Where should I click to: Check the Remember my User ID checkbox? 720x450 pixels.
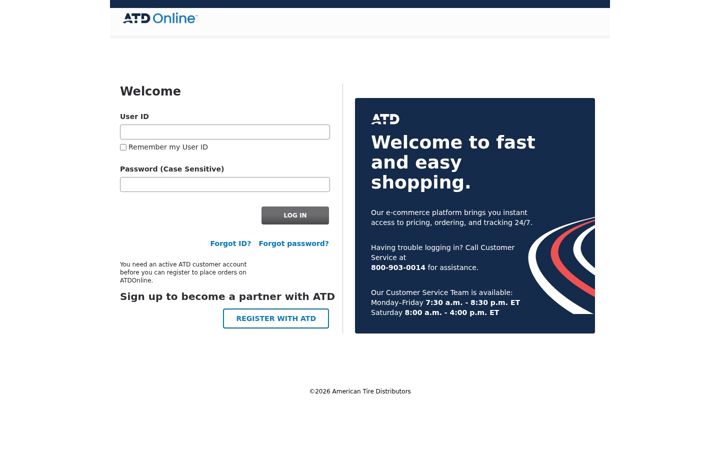pos(123,147)
